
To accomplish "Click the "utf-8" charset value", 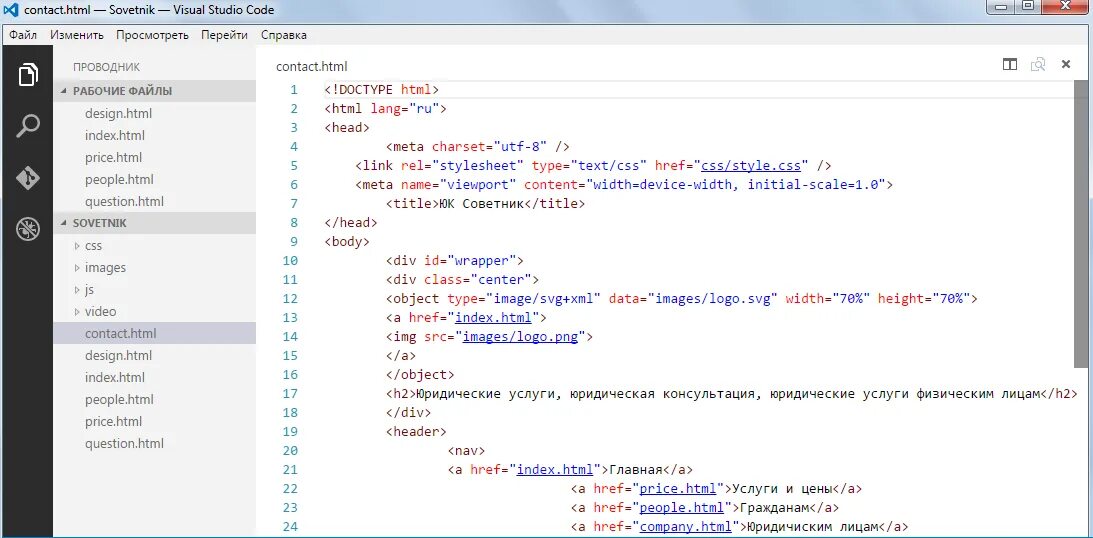I will (x=520, y=147).
